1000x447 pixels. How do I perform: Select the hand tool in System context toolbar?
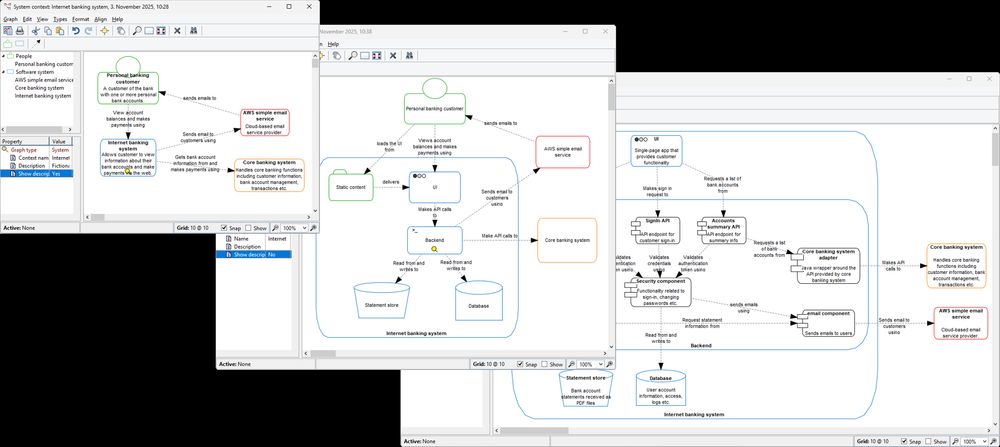[x=121, y=31]
